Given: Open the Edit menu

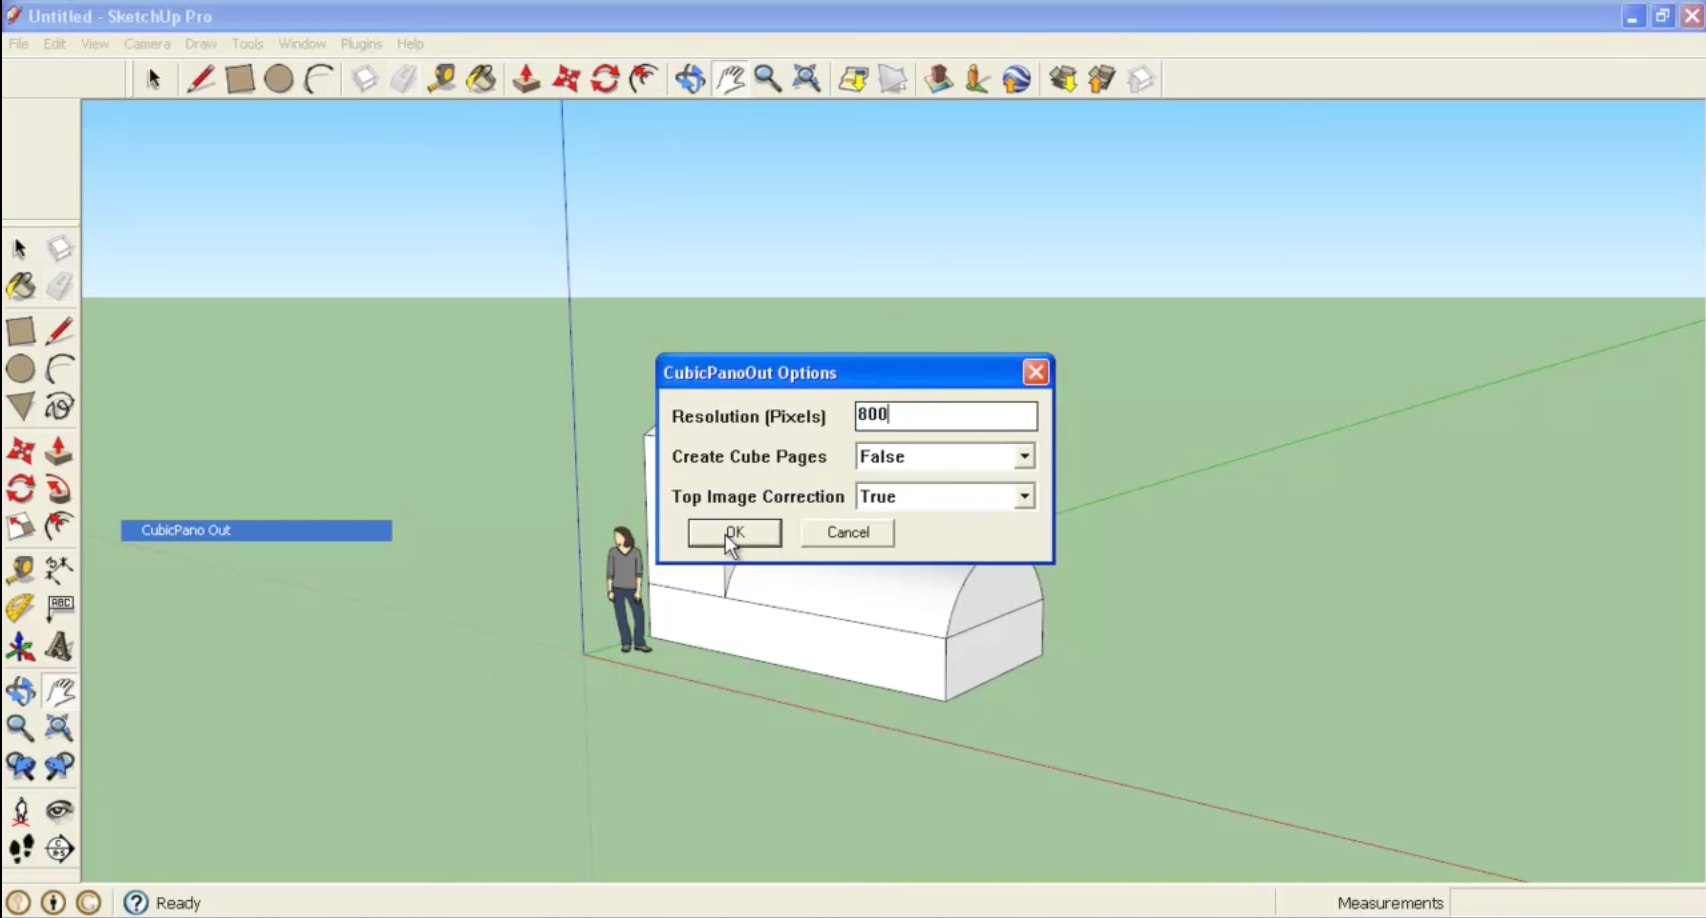Looking at the screenshot, I should pos(55,44).
